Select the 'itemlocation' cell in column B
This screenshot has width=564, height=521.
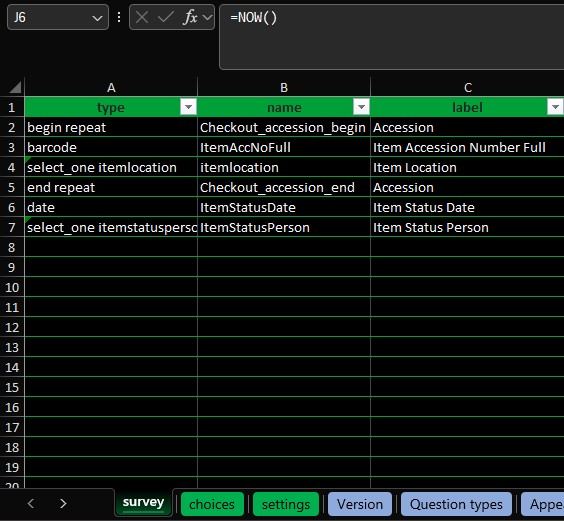[284, 167]
